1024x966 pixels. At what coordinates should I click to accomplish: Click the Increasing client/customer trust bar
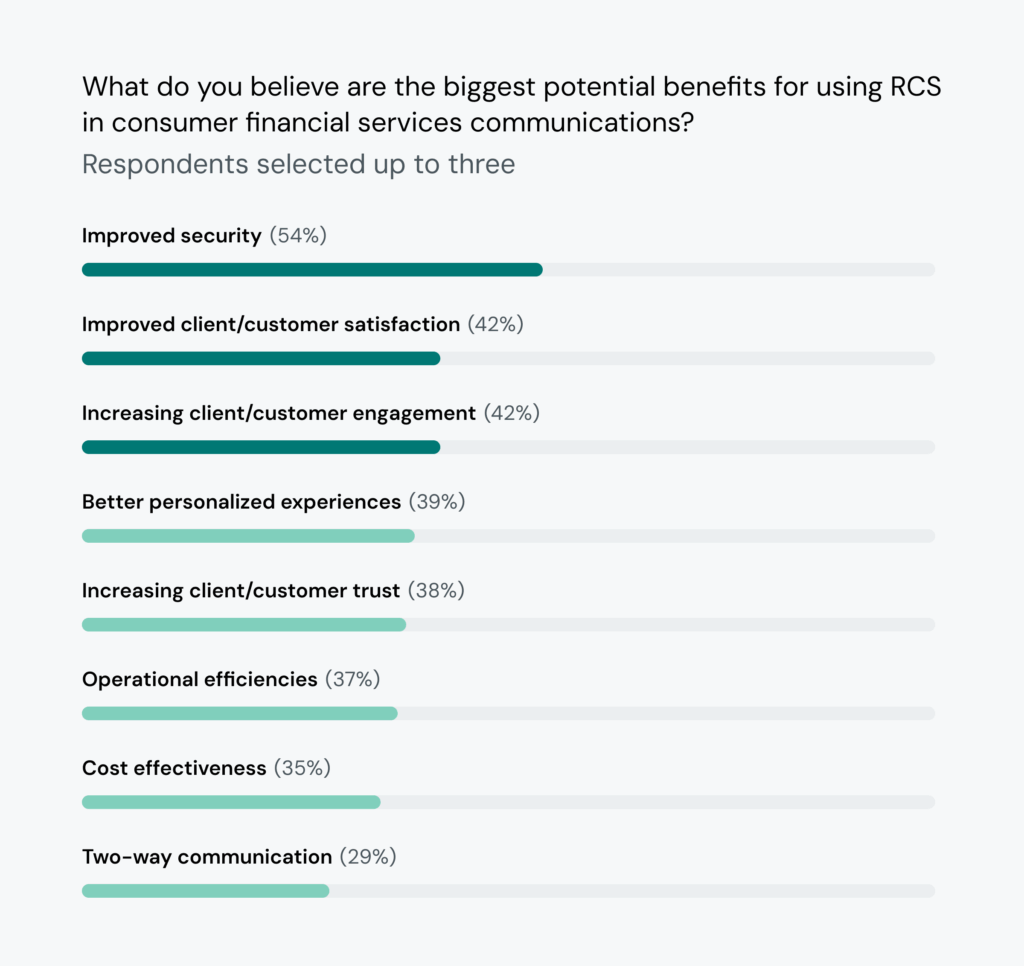508,625
